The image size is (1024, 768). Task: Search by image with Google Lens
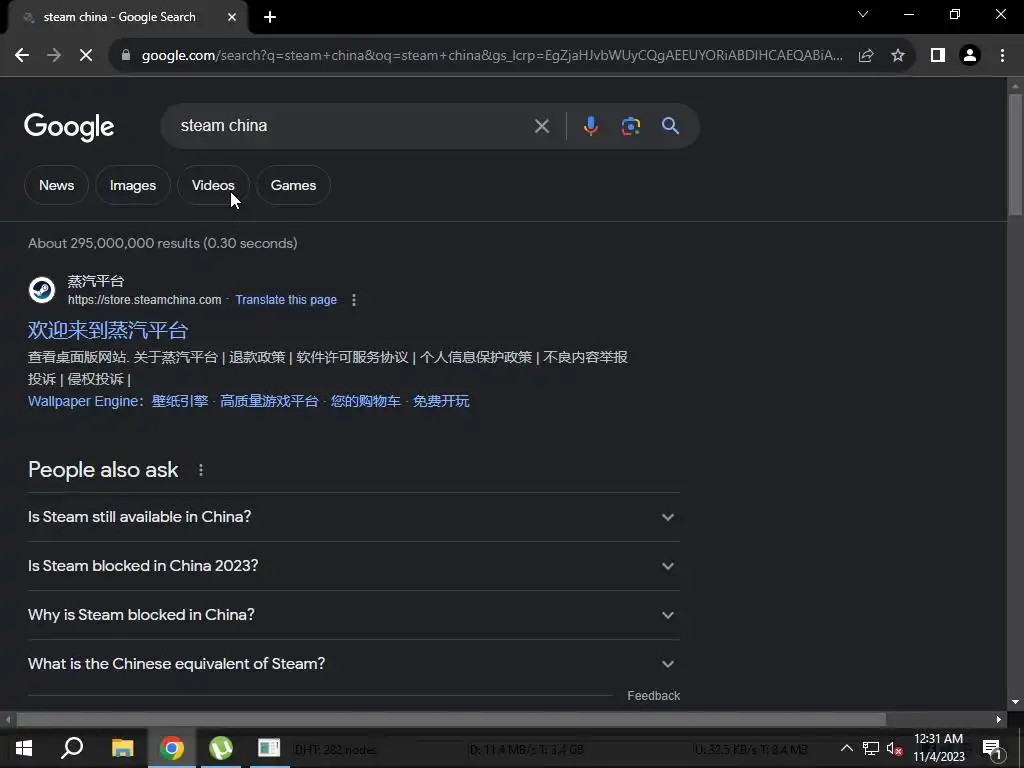(631, 126)
